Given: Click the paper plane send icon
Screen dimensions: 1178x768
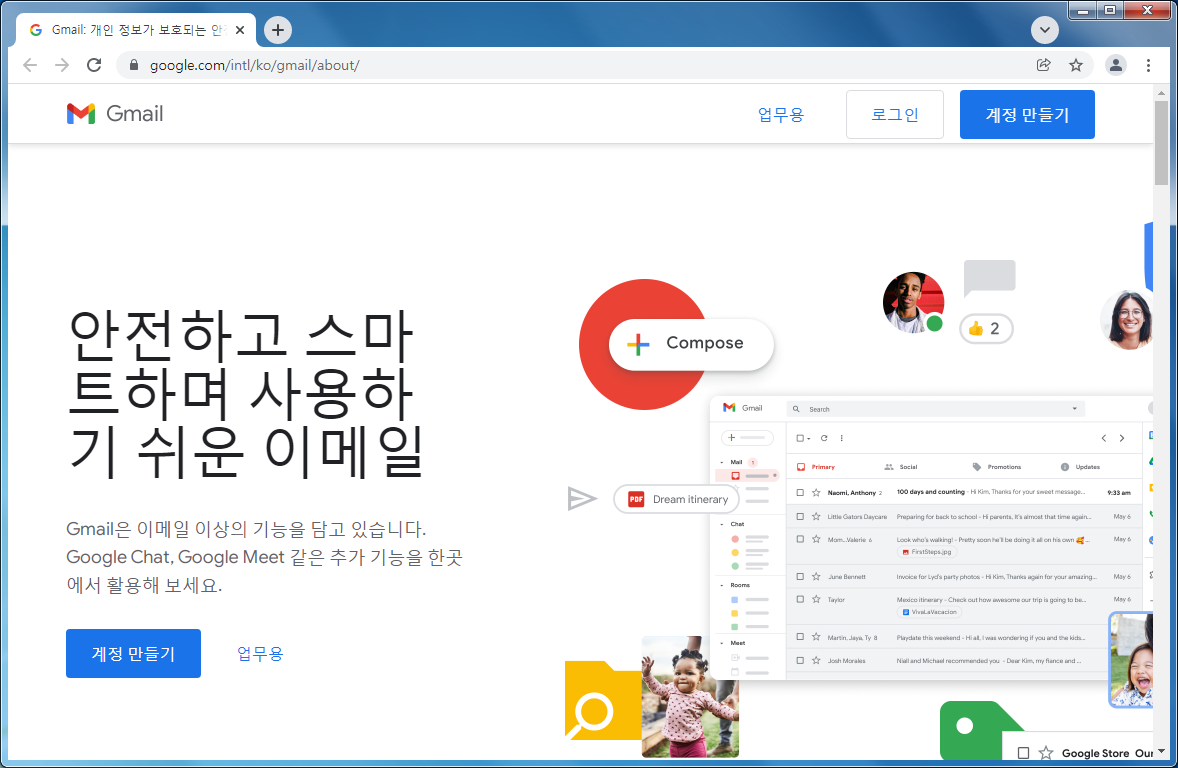Looking at the screenshot, I should pos(581,498).
